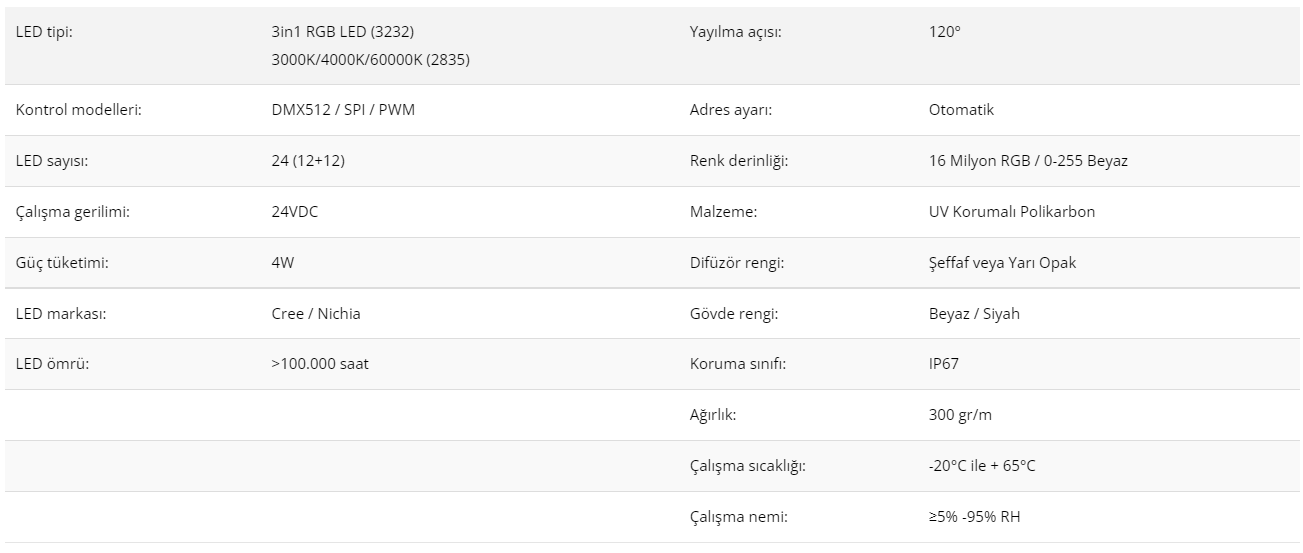
Task: Click the "-20°C ile + 65°C" temperature value
Action: (982, 466)
